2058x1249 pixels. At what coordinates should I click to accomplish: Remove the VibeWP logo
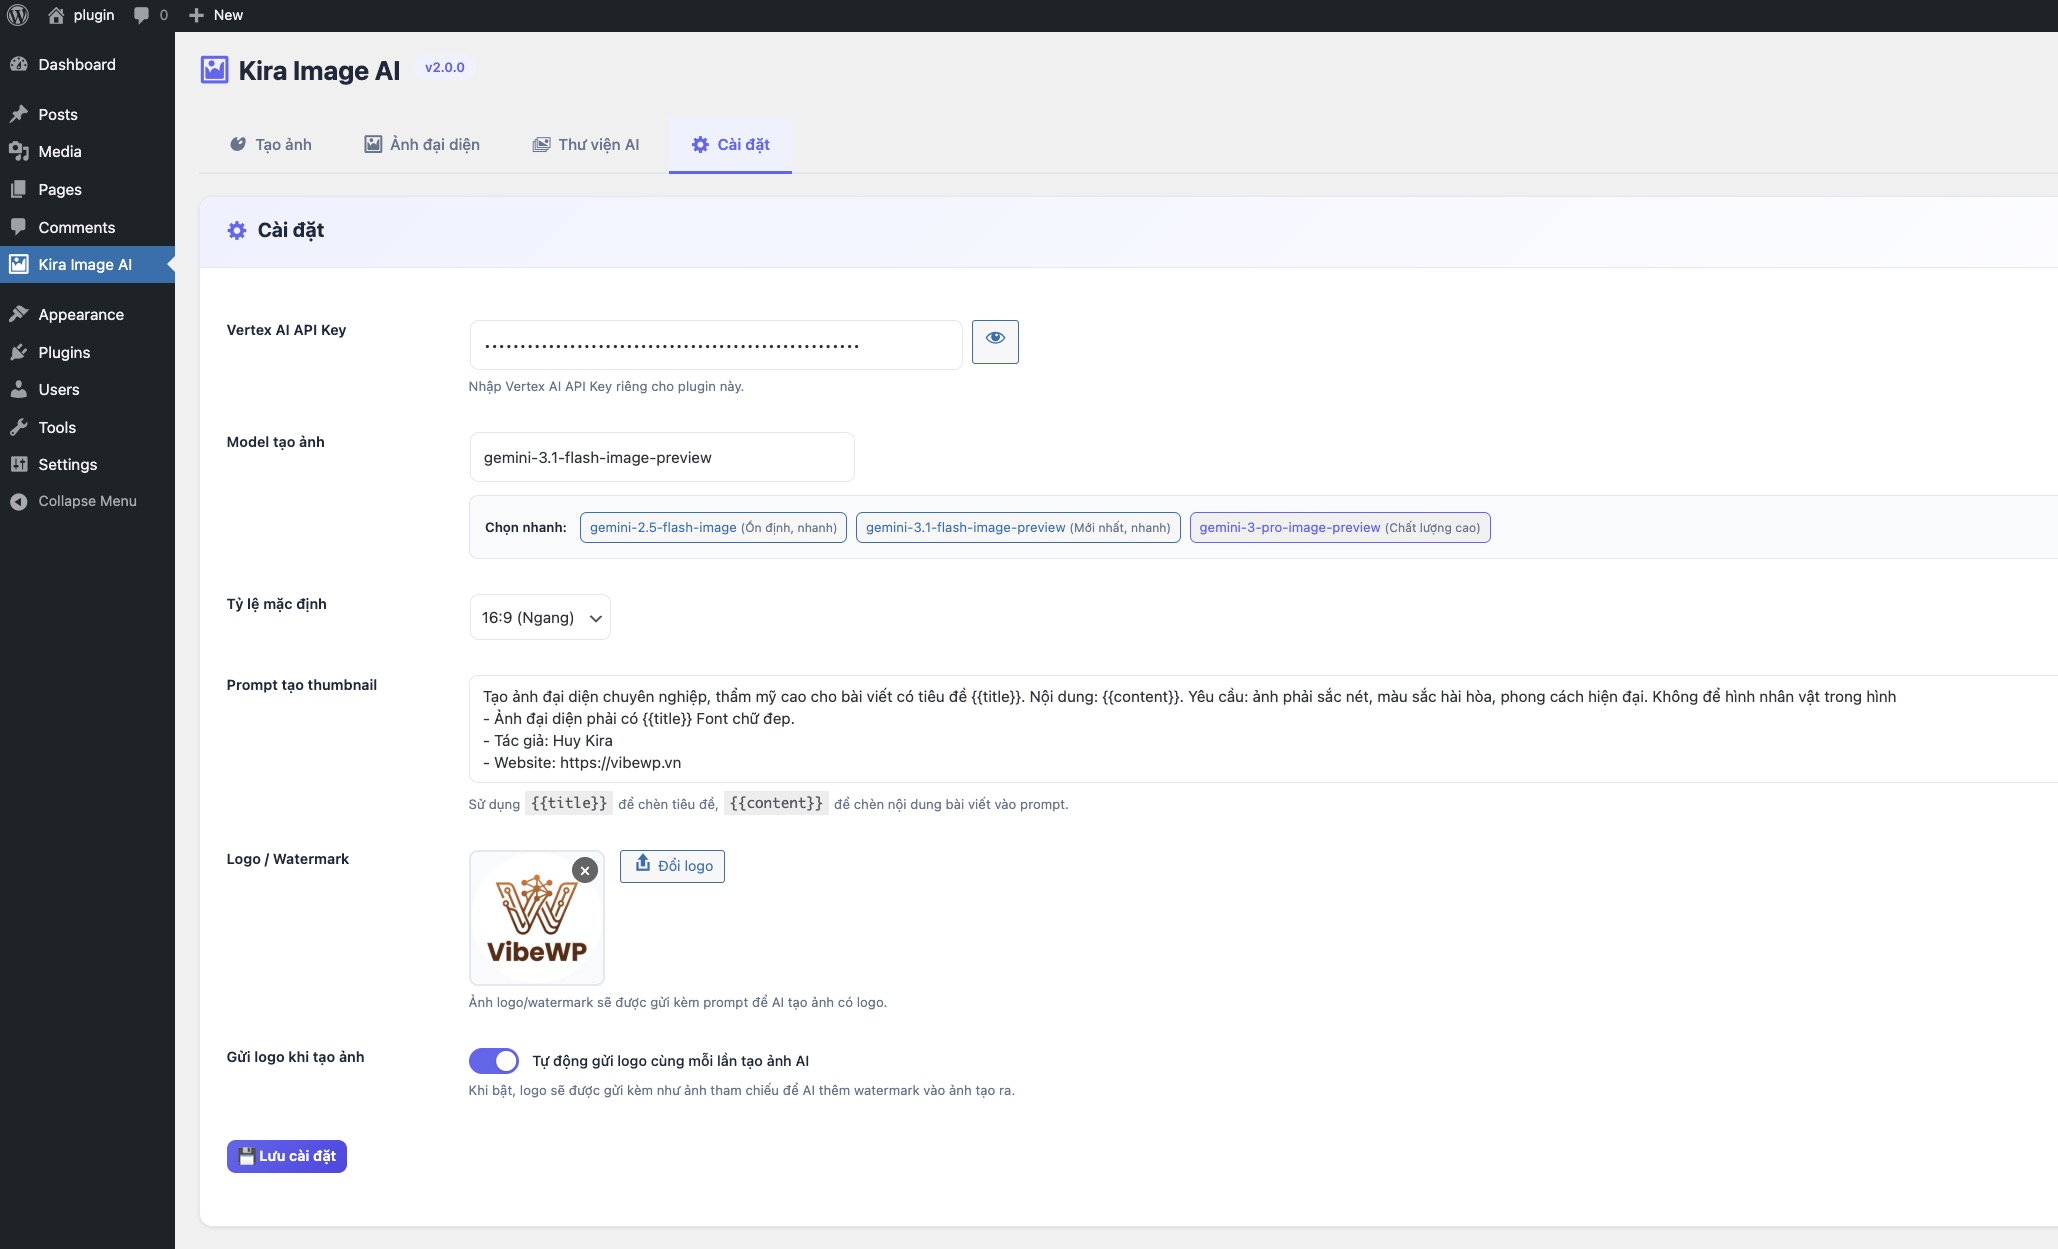[585, 870]
